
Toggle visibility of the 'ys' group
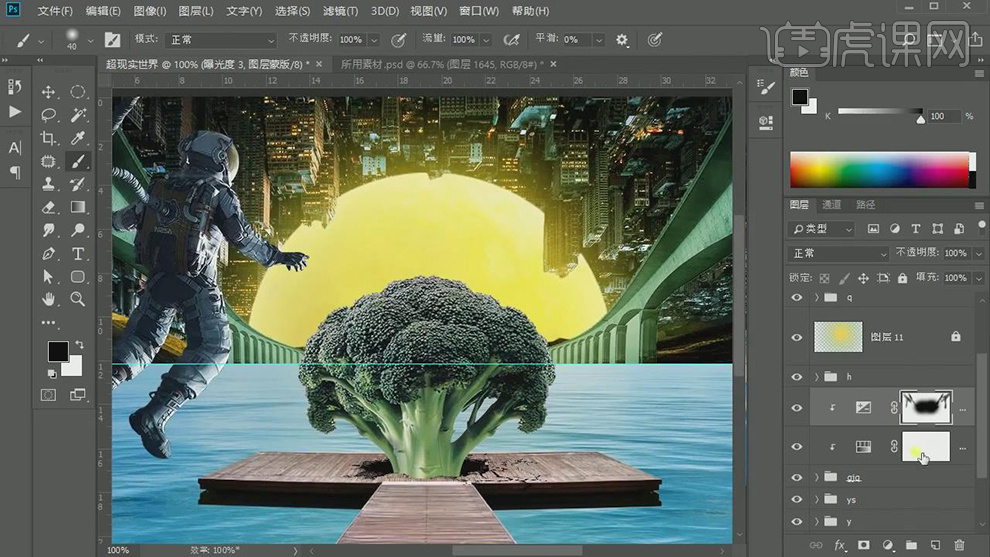tap(797, 499)
